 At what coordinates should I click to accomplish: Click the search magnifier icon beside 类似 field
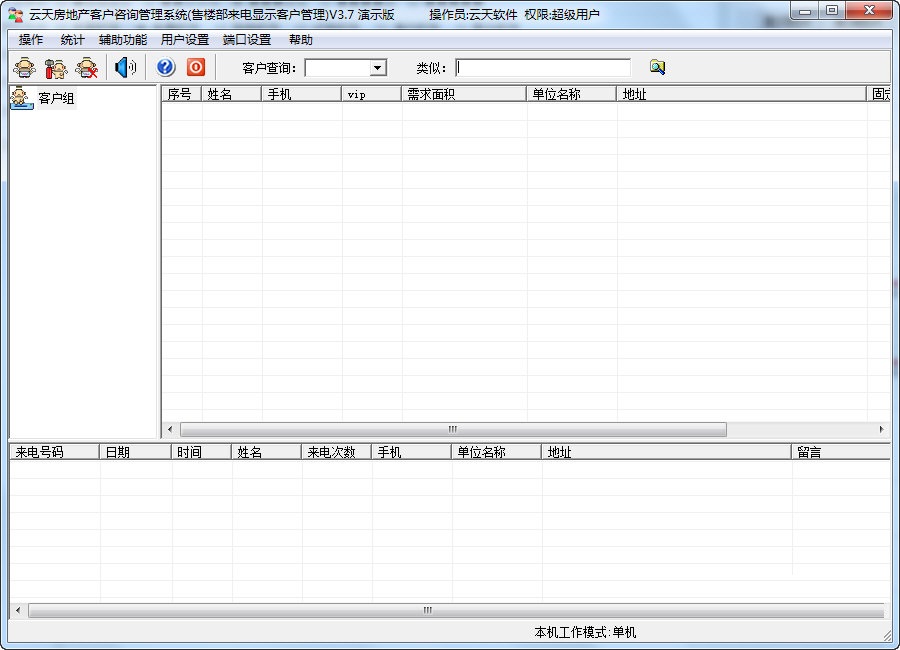click(657, 68)
